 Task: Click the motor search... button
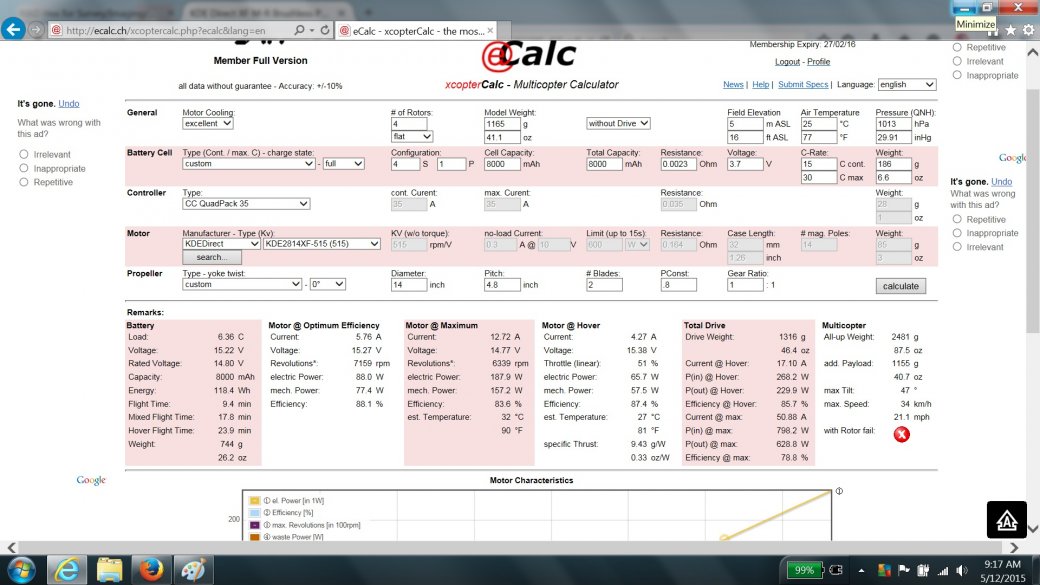coord(212,257)
